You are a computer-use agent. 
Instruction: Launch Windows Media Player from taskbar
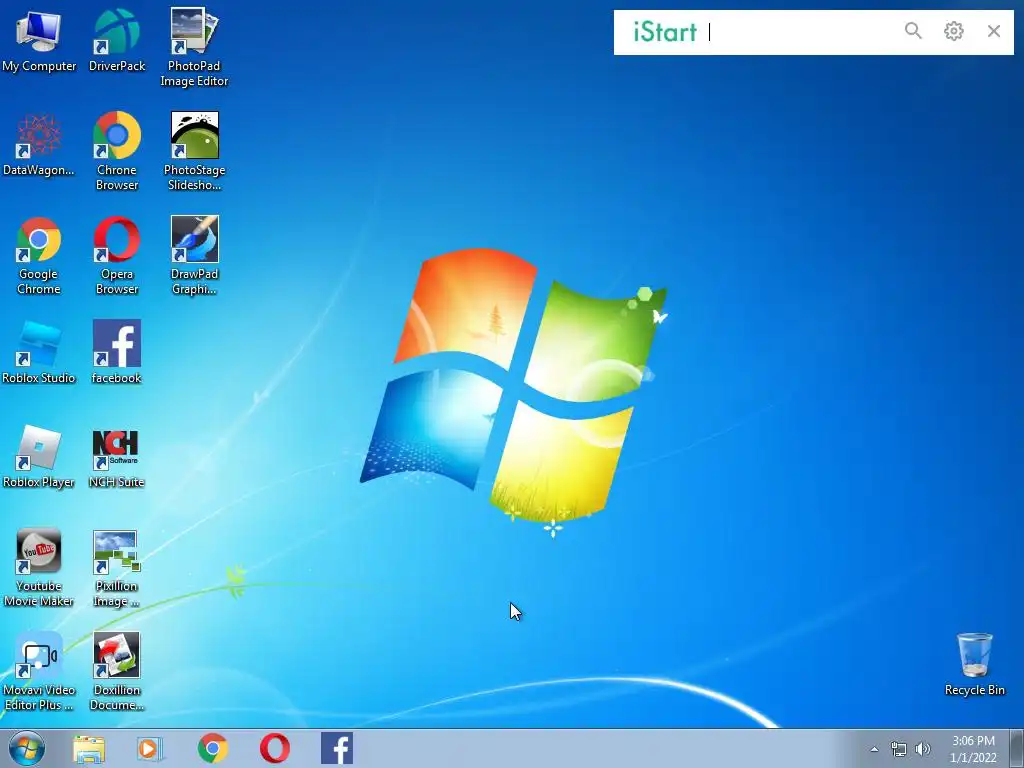150,749
